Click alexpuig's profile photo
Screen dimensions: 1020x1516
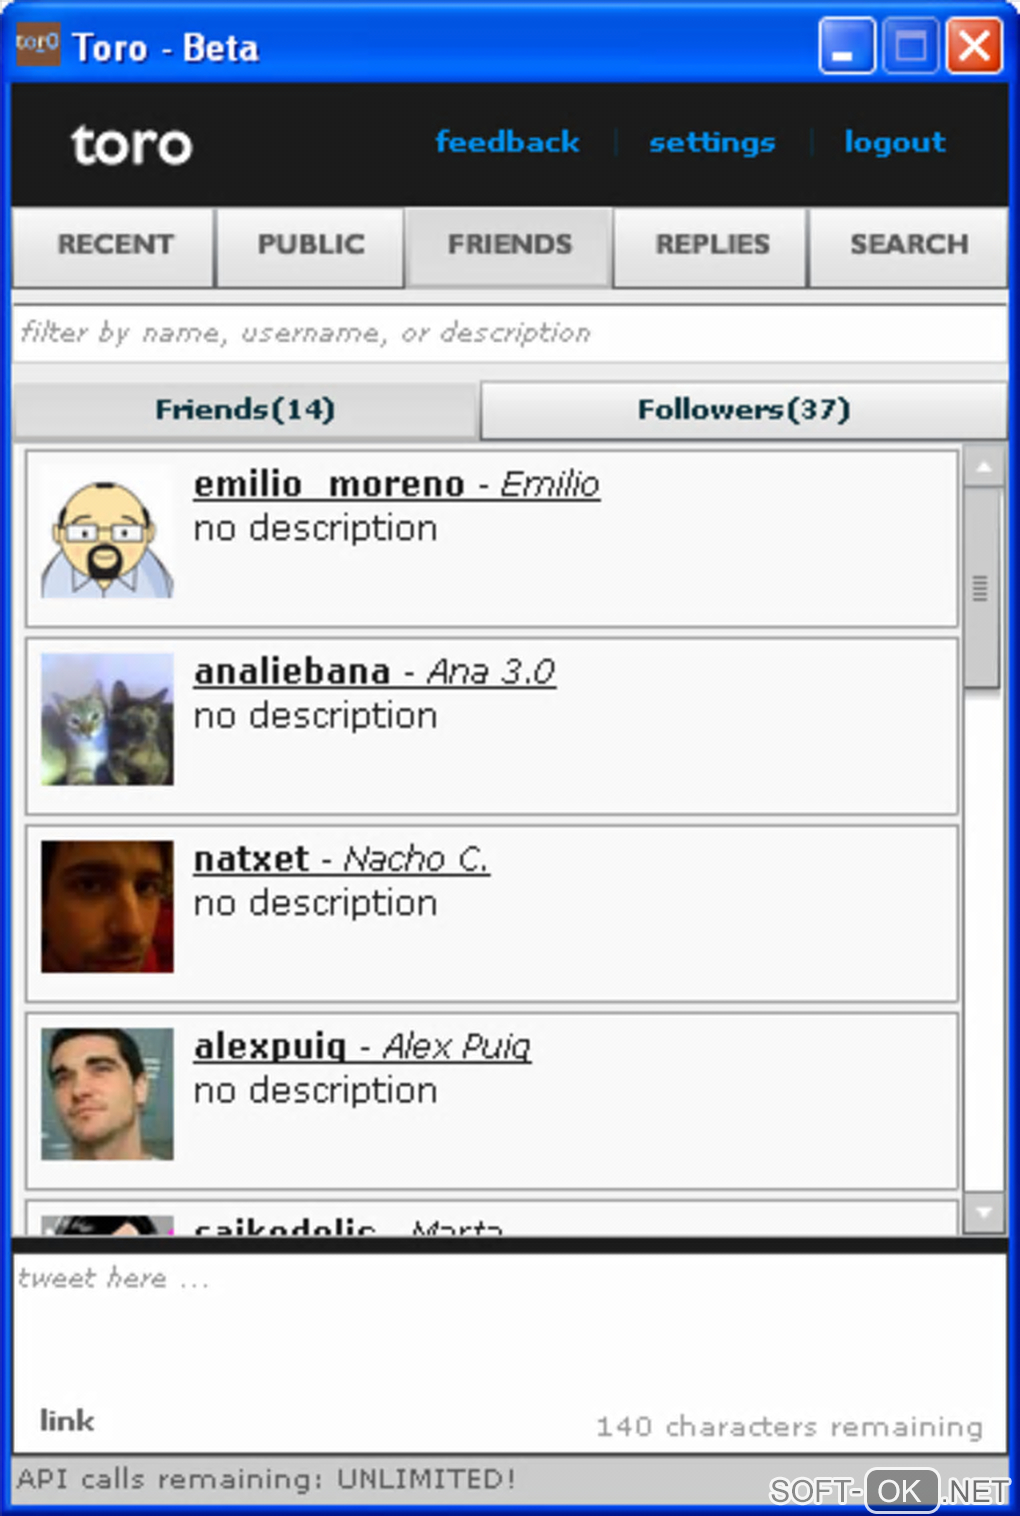(107, 1094)
